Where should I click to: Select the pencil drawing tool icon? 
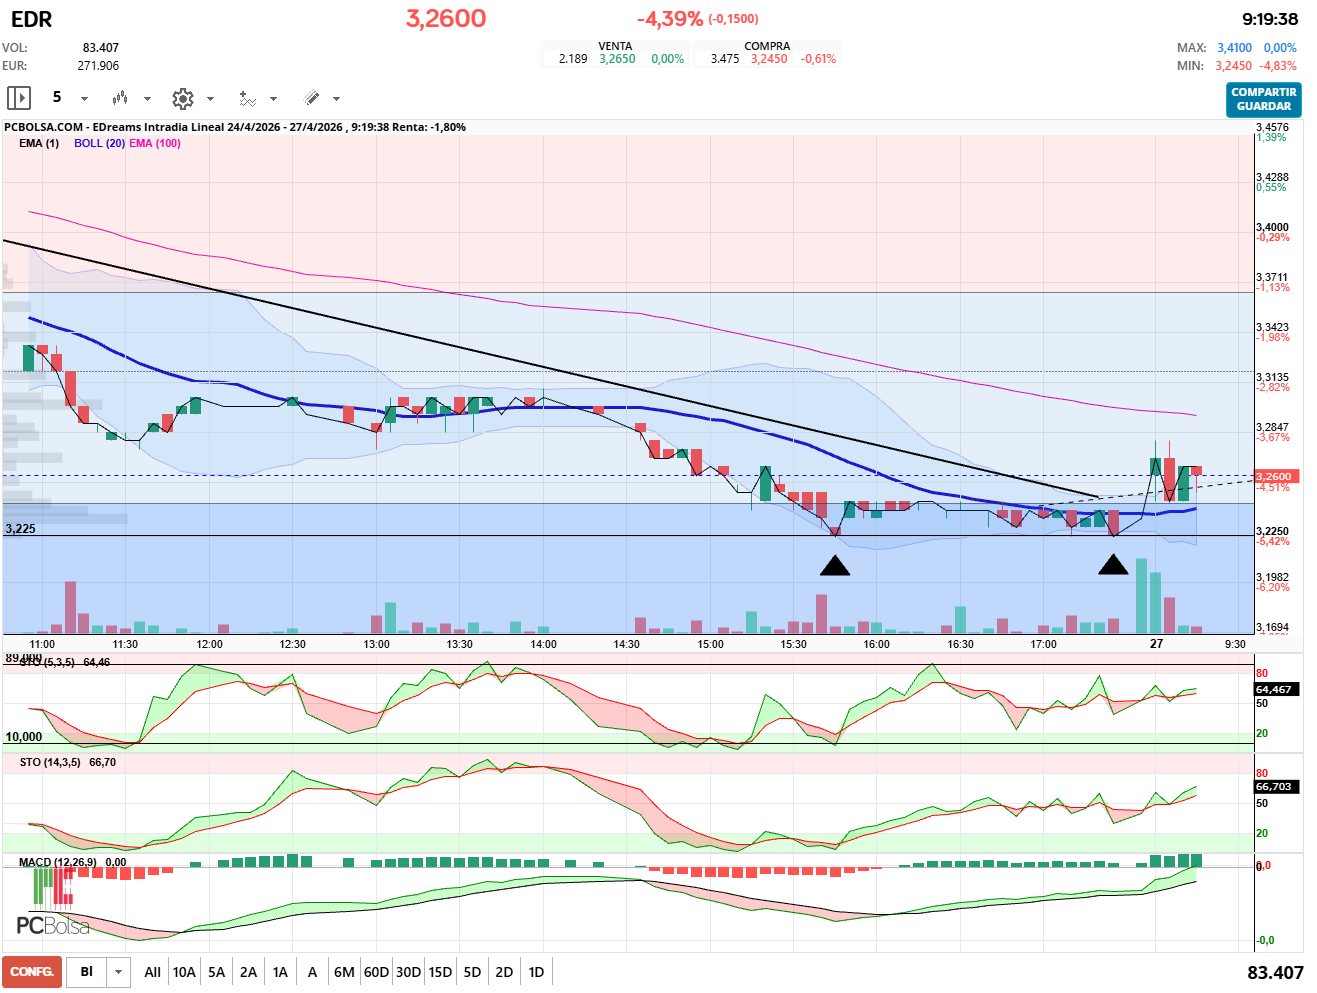pos(311,98)
